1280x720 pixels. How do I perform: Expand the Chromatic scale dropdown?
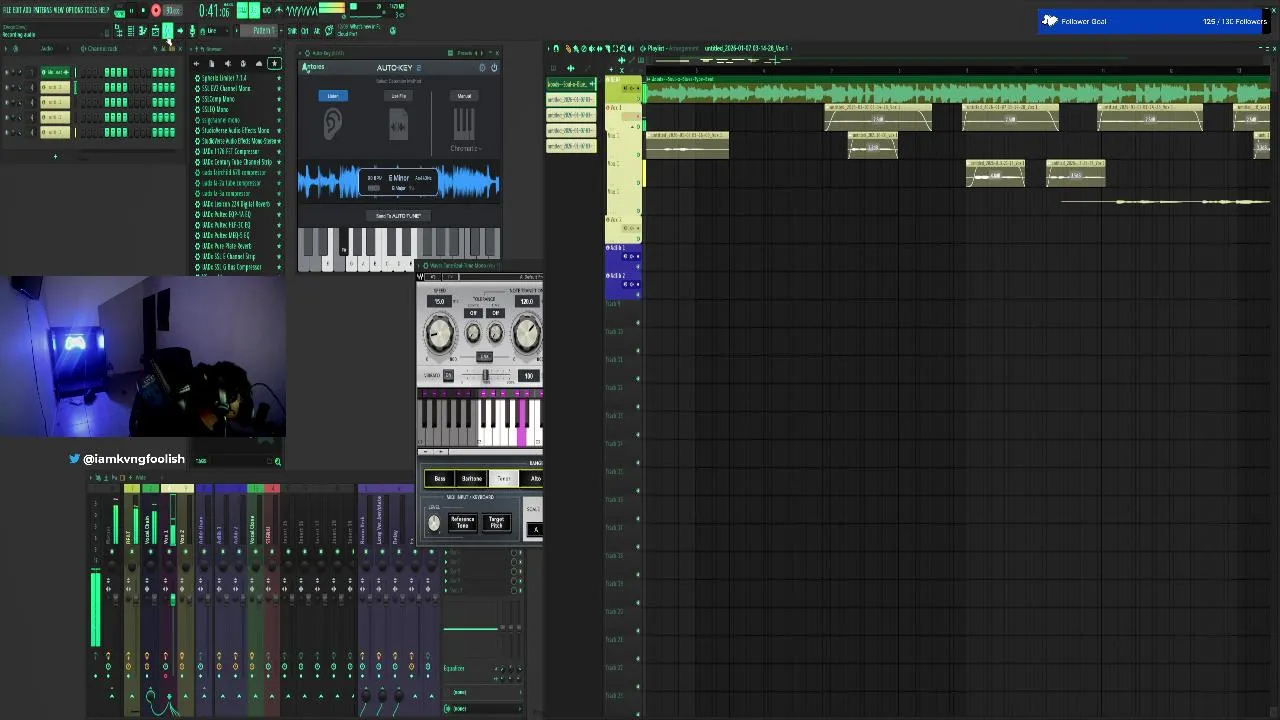click(x=466, y=149)
